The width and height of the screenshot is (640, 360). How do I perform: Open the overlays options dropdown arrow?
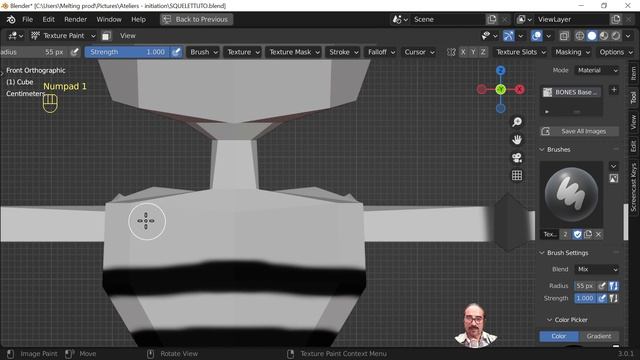[x=549, y=36]
